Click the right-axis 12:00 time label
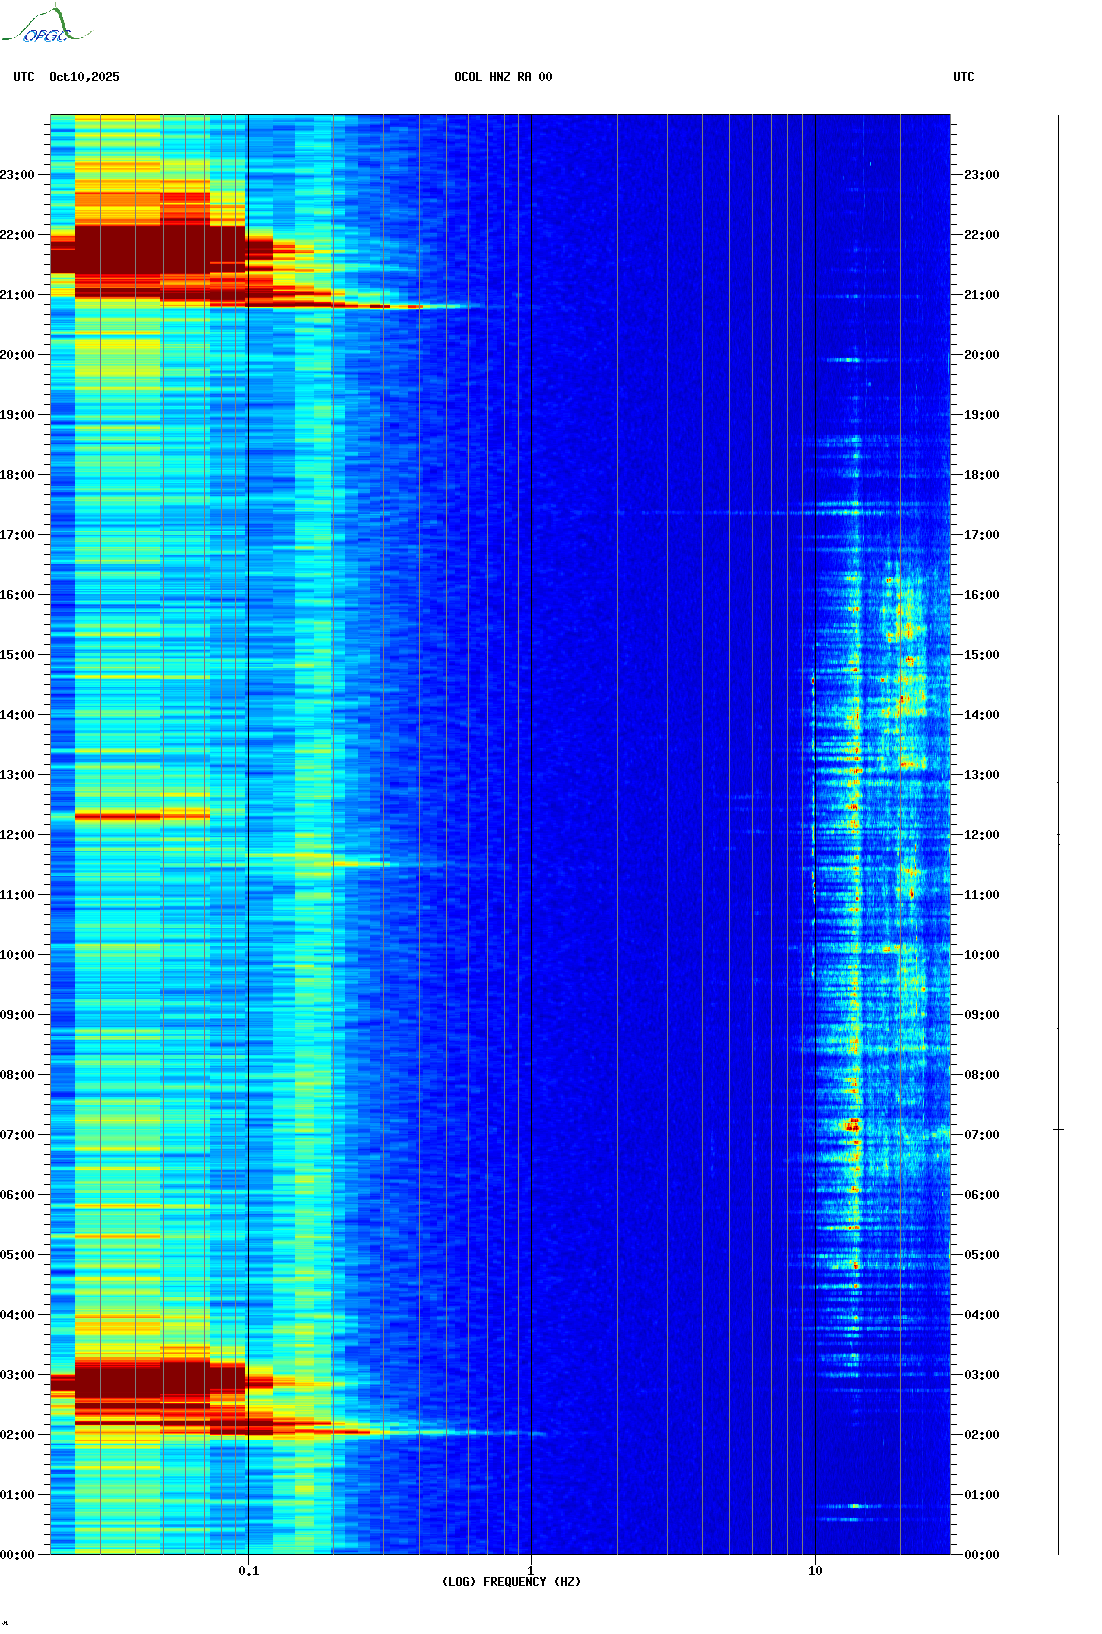Viewport: 1102px width, 1634px height. click(x=982, y=835)
